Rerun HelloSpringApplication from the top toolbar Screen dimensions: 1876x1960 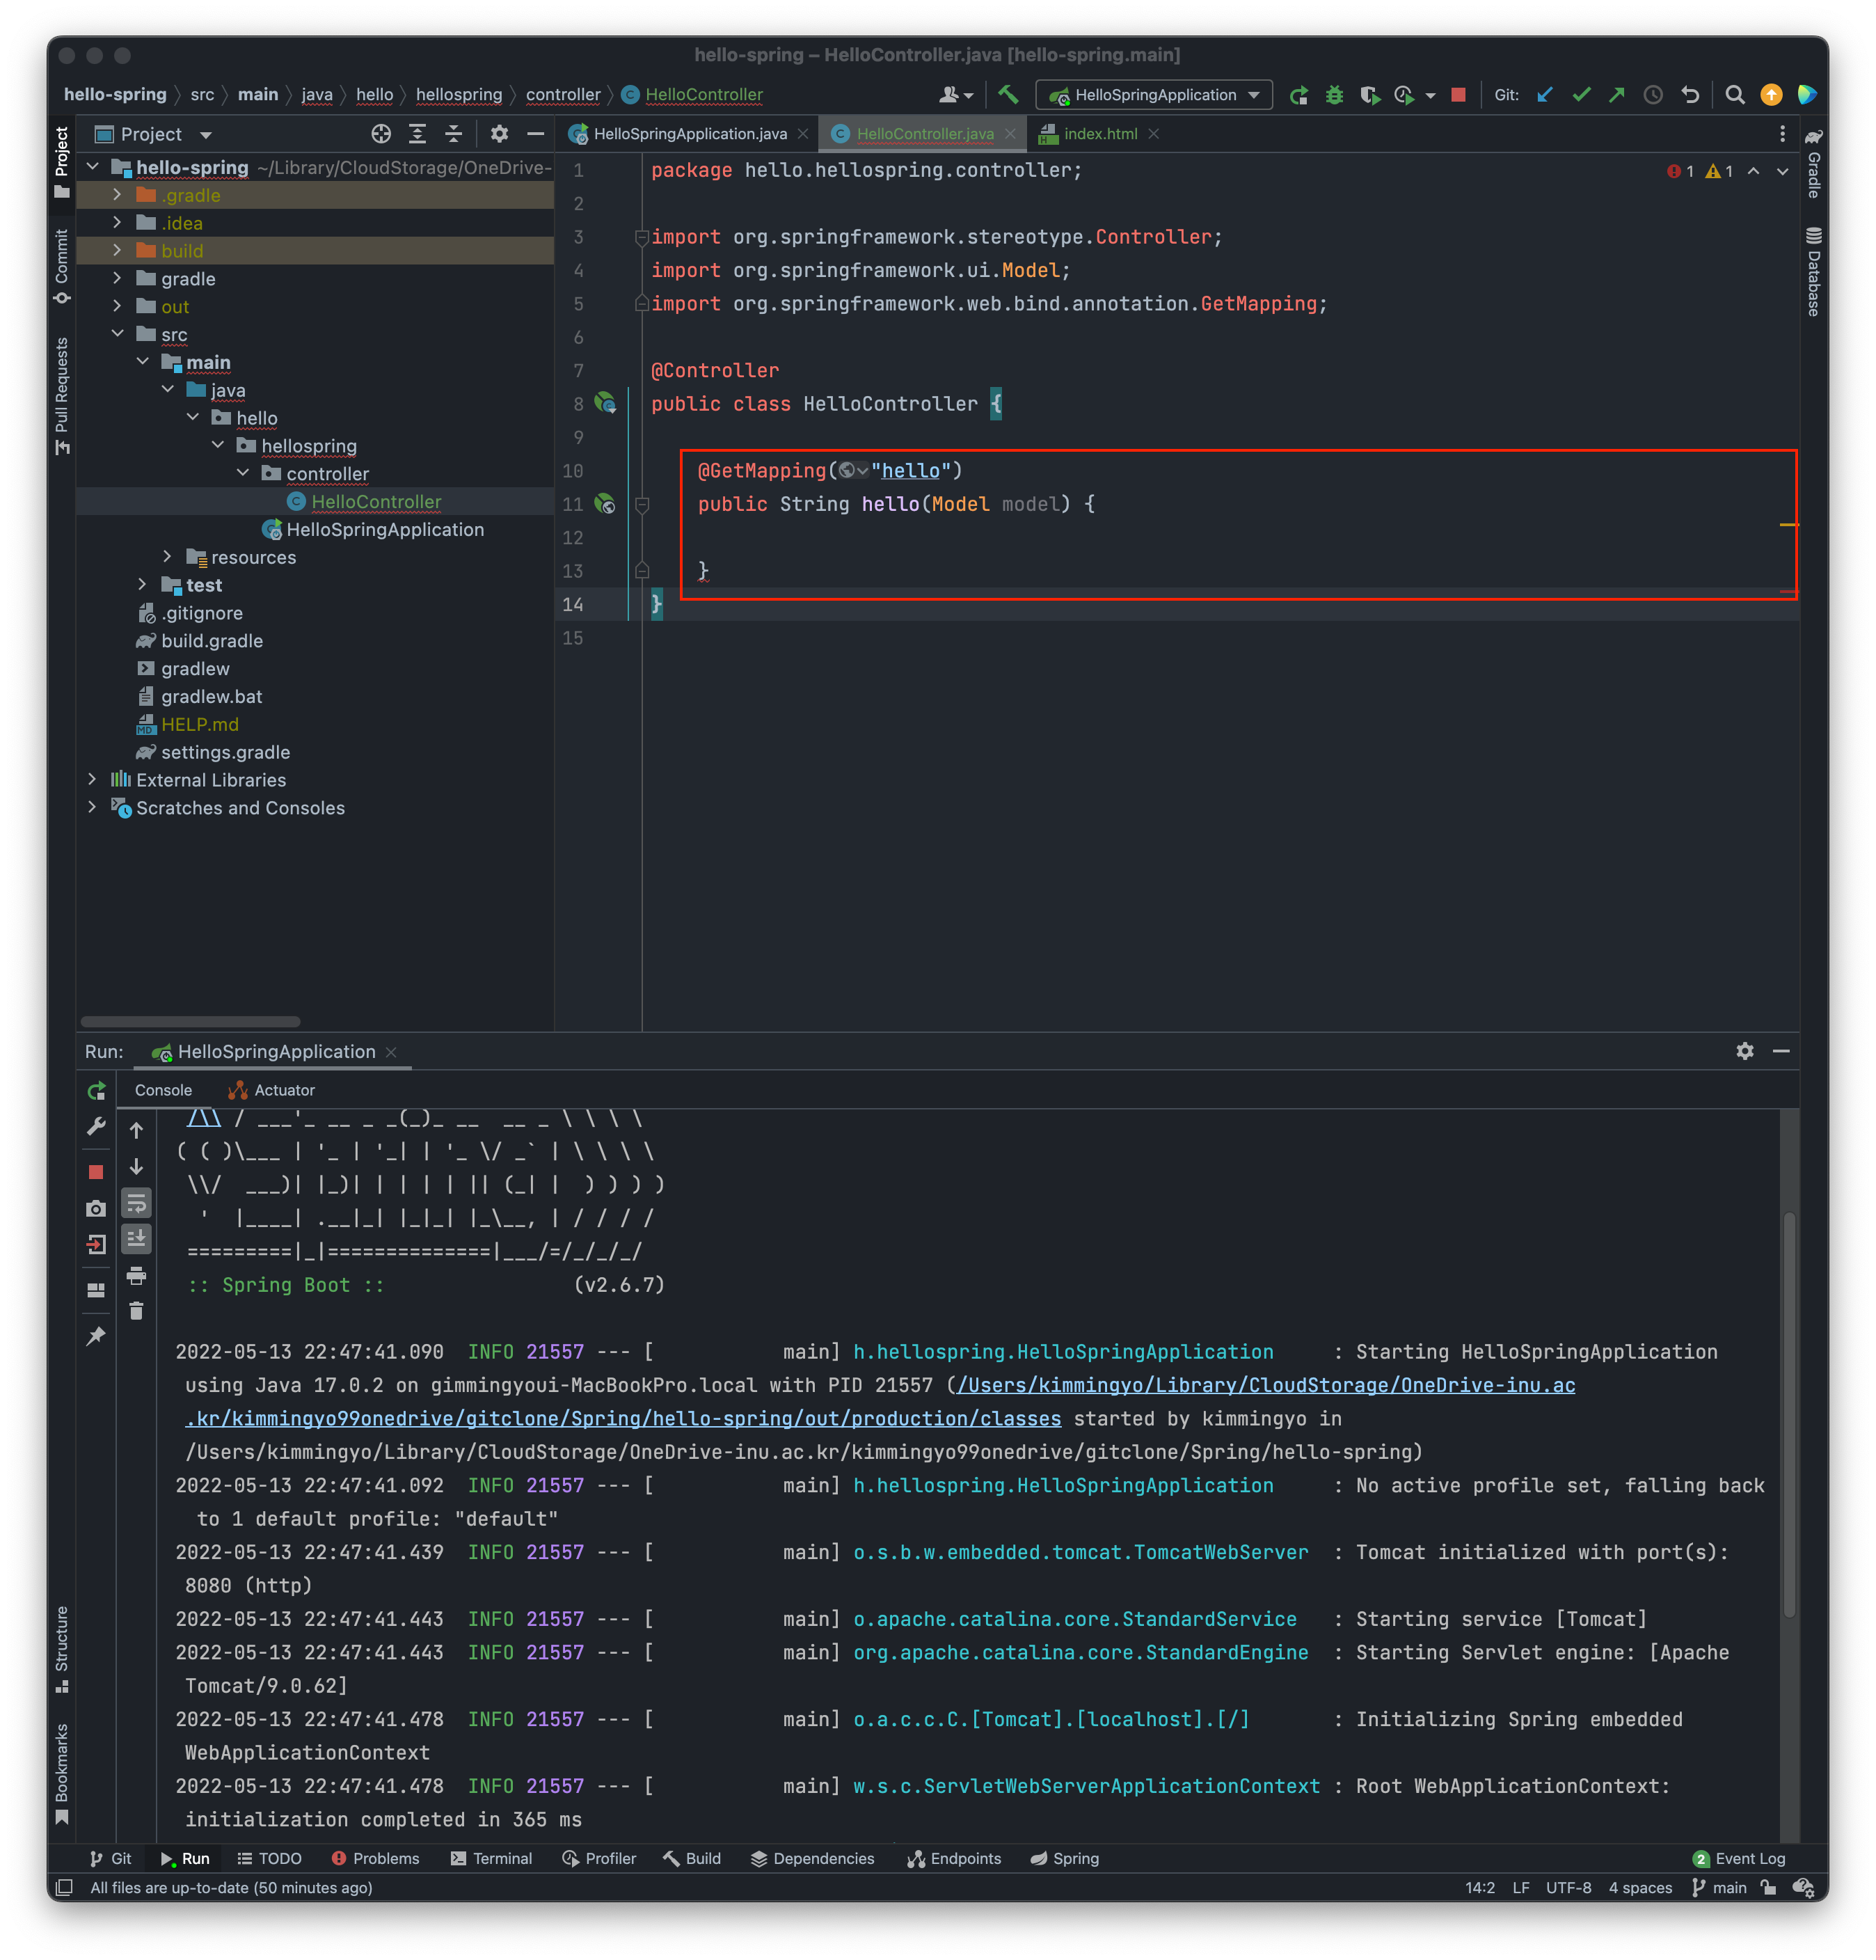click(x=1298, y=95)
